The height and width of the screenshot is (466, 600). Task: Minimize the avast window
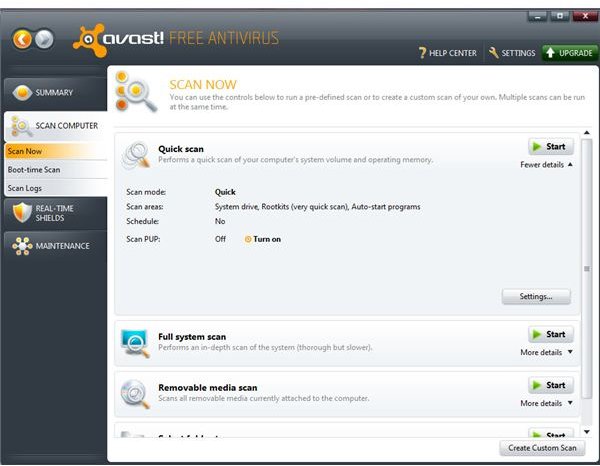point(537,16)
